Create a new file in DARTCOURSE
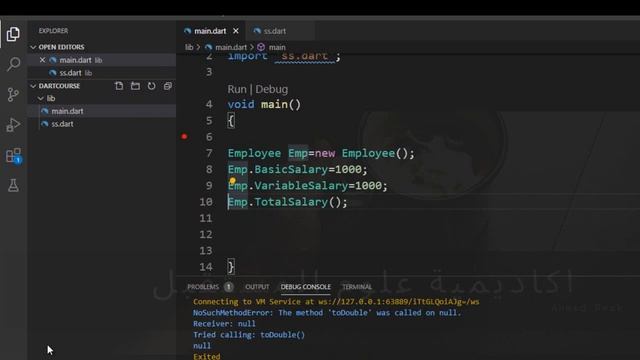Viewport: 640px width, 360px height. point(119,86)
